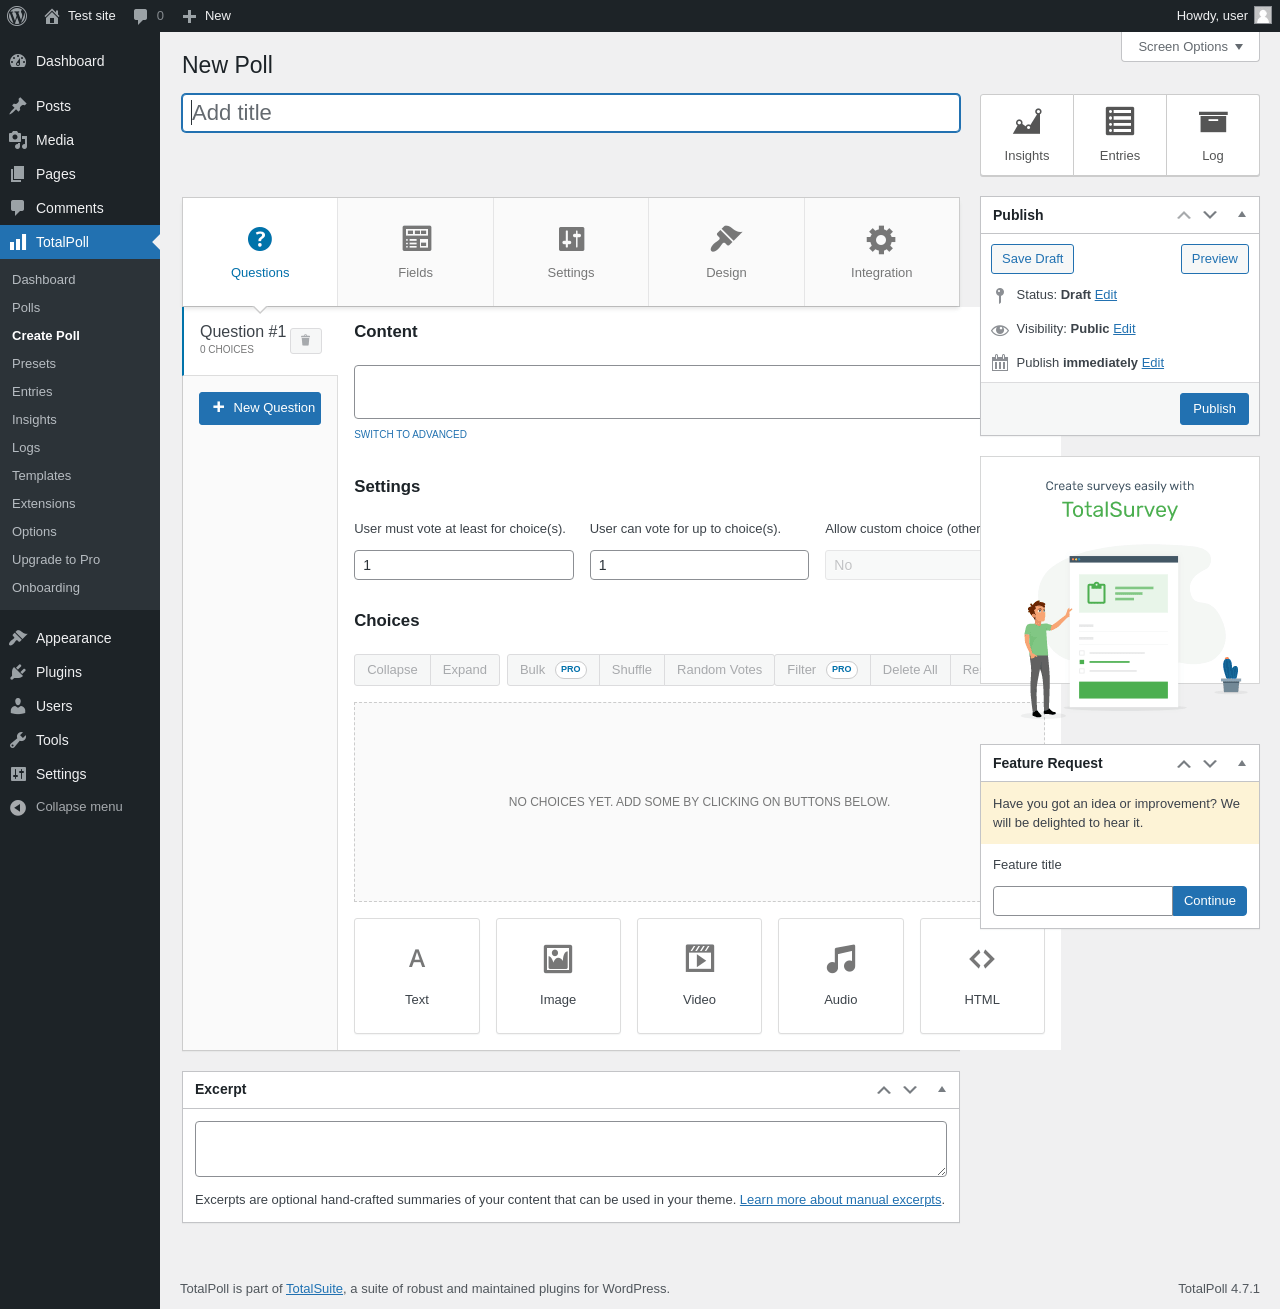1280x1309 pixels.
Task: Edit the Publish immediately schedule
Action: click(1153, 363)
